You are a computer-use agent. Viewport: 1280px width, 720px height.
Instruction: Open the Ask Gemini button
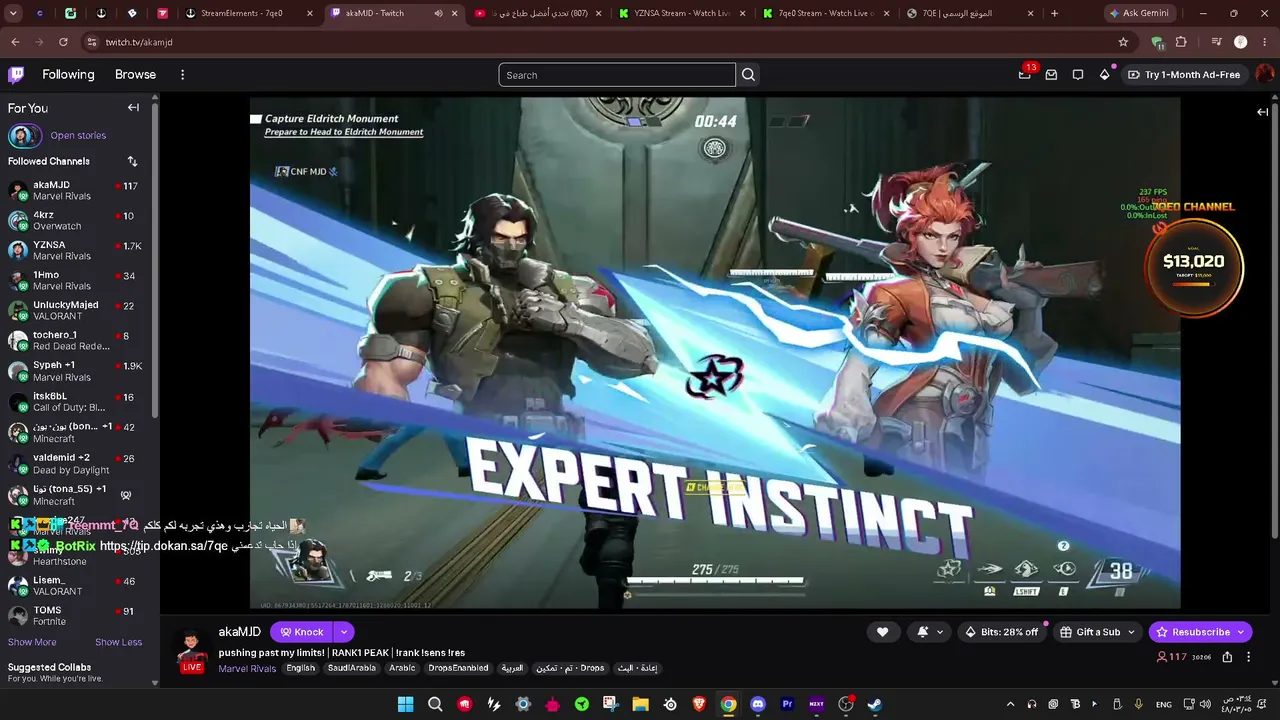pyautogui.click(x=1139, y=13)
